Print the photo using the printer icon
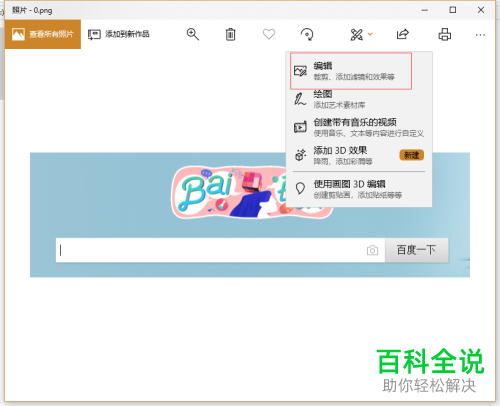This screenshot has width=500, height=406. [445, 34]
